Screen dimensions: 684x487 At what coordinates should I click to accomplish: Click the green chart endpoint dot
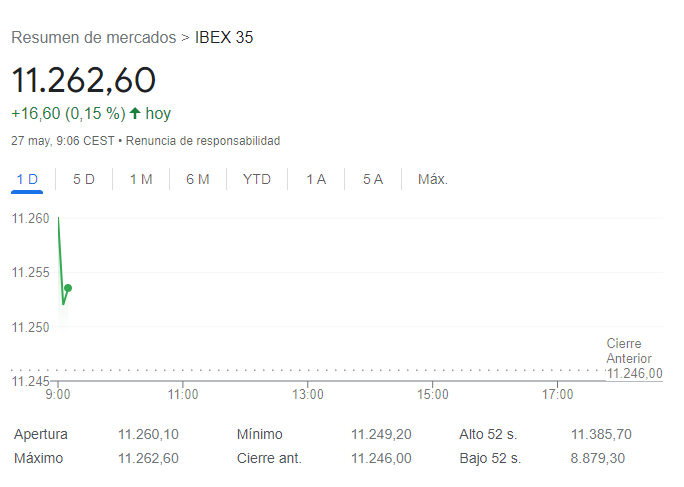68,288
